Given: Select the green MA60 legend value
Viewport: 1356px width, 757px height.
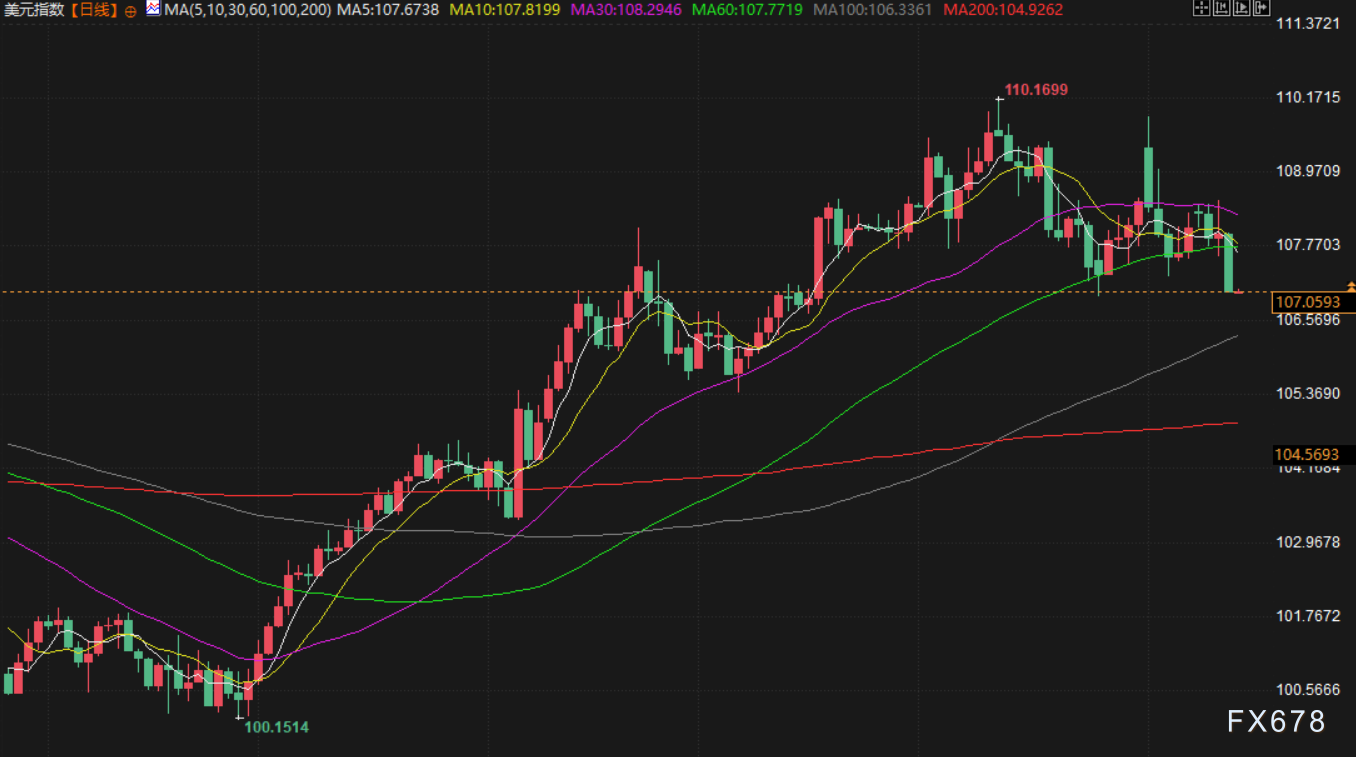Looking at the screenshot, I should (x=747, y=10).
